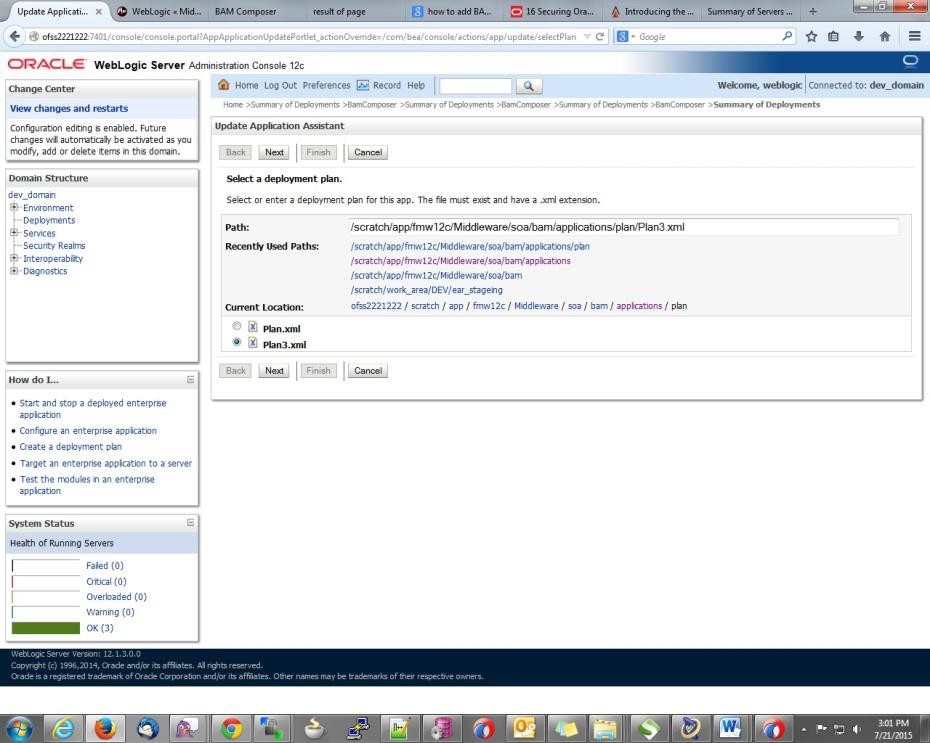930x743 pixels.
Task: Close the Update Application tab
Action: tap(98, 11)
